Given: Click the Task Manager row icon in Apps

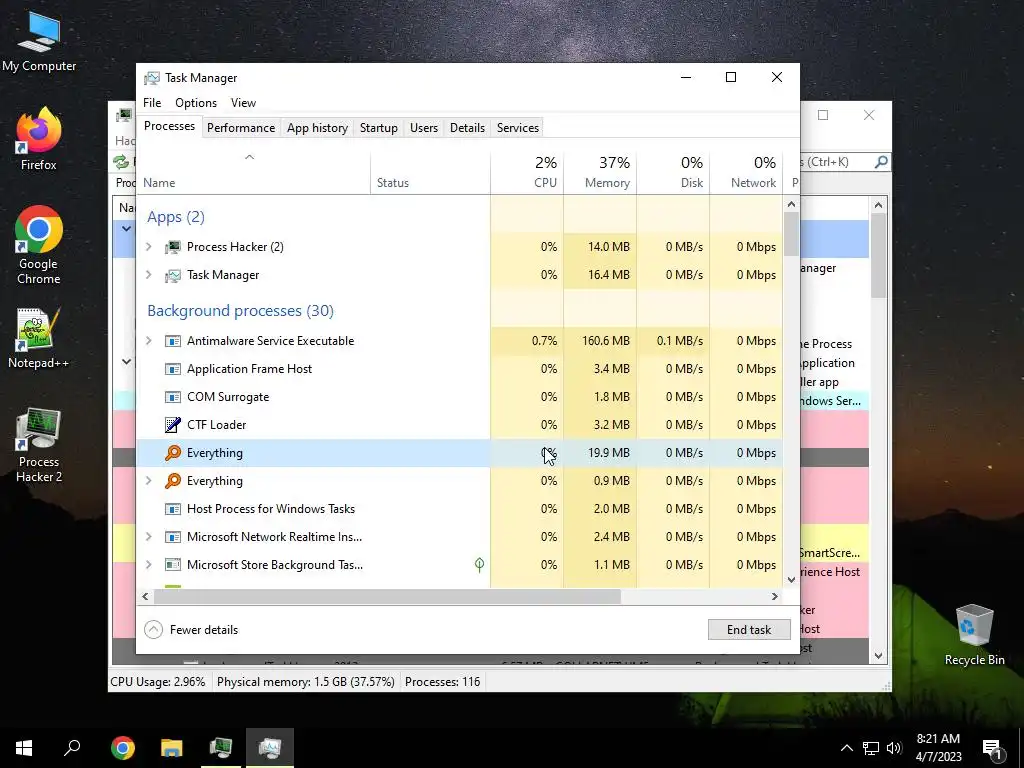Looking at the screenshot, I should click(173, 275).
